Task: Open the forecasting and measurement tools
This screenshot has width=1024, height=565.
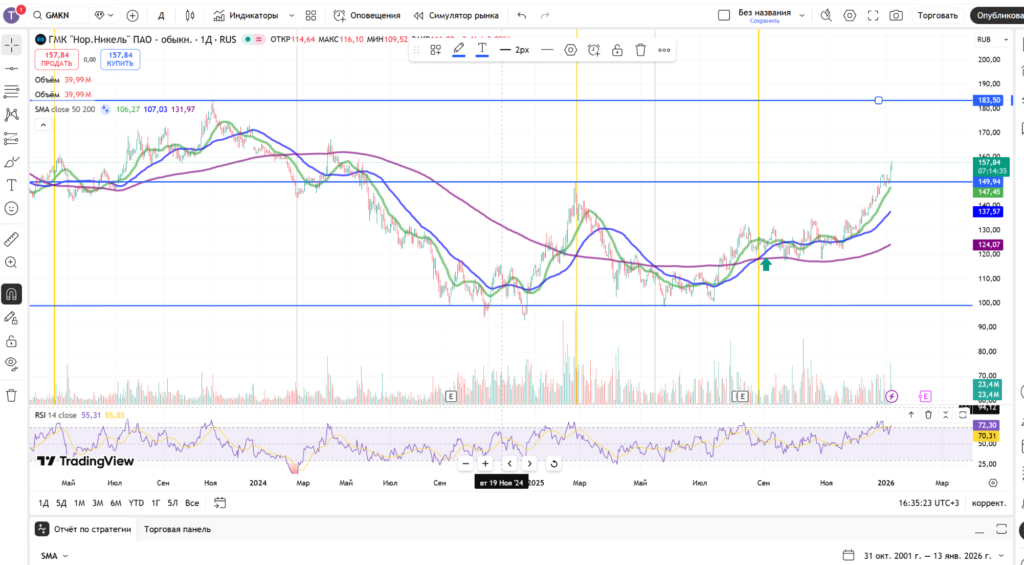Action: coord(11,138)
